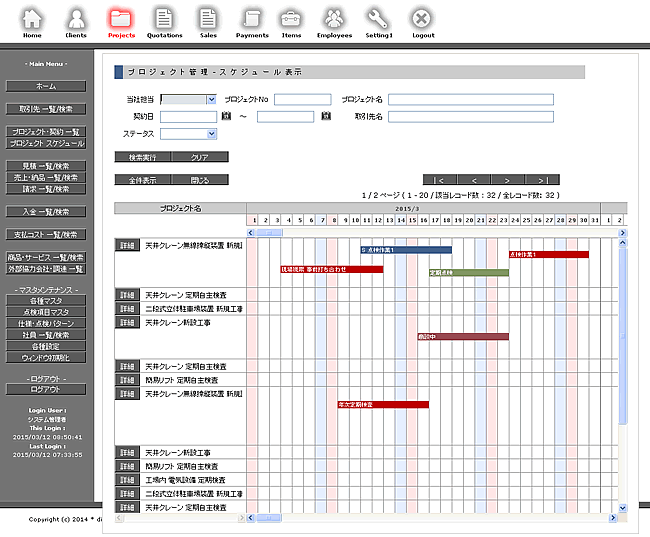This screenshot has height=537, width=650.
Task: Click right arrow of project-name list scrollbar
Action: coord(242,518)
